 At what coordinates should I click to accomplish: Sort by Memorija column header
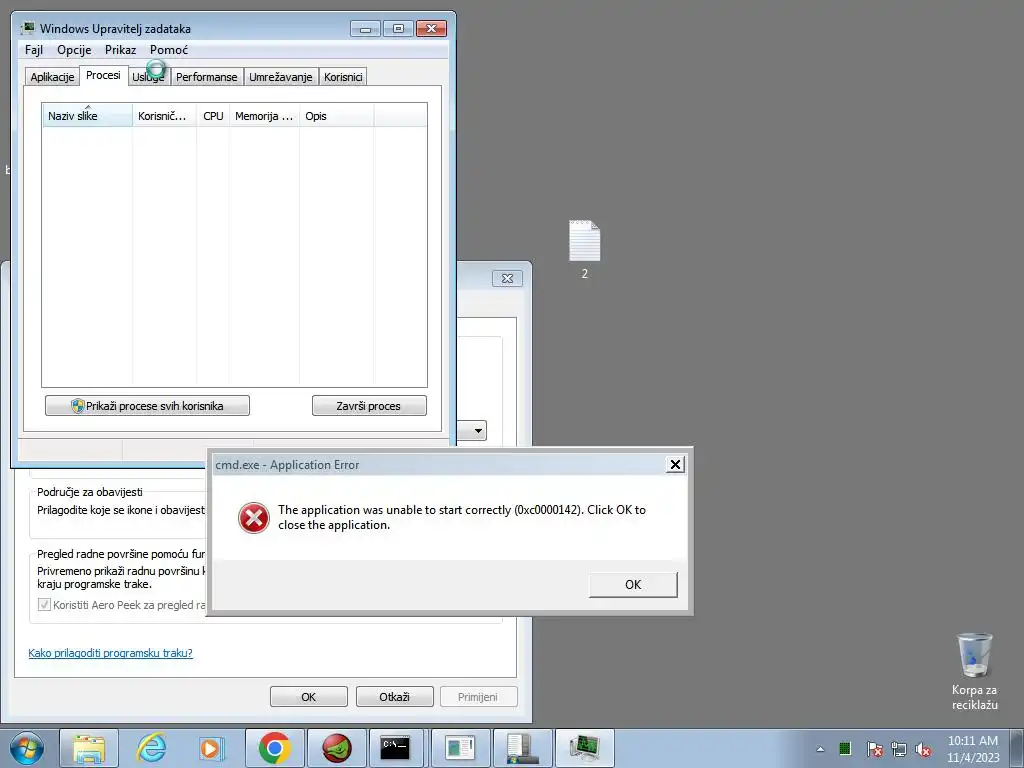(264, 116)
